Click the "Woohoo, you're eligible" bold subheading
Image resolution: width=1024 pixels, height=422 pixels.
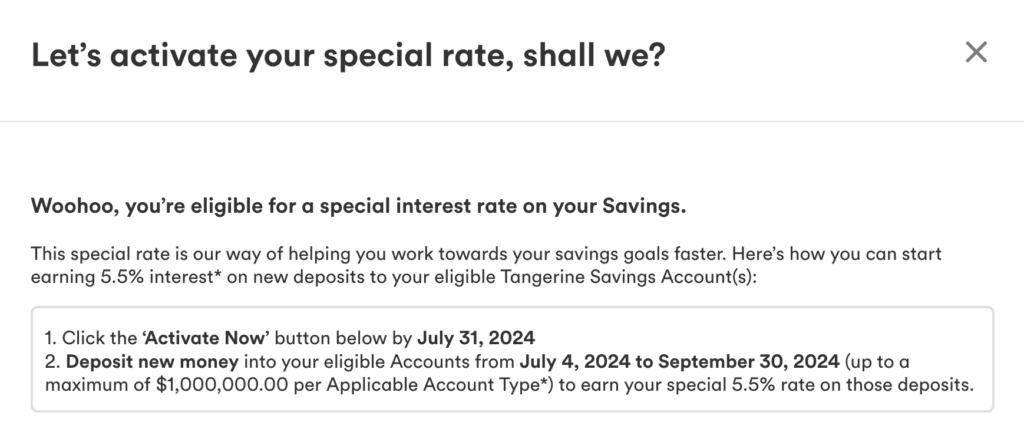358,207
